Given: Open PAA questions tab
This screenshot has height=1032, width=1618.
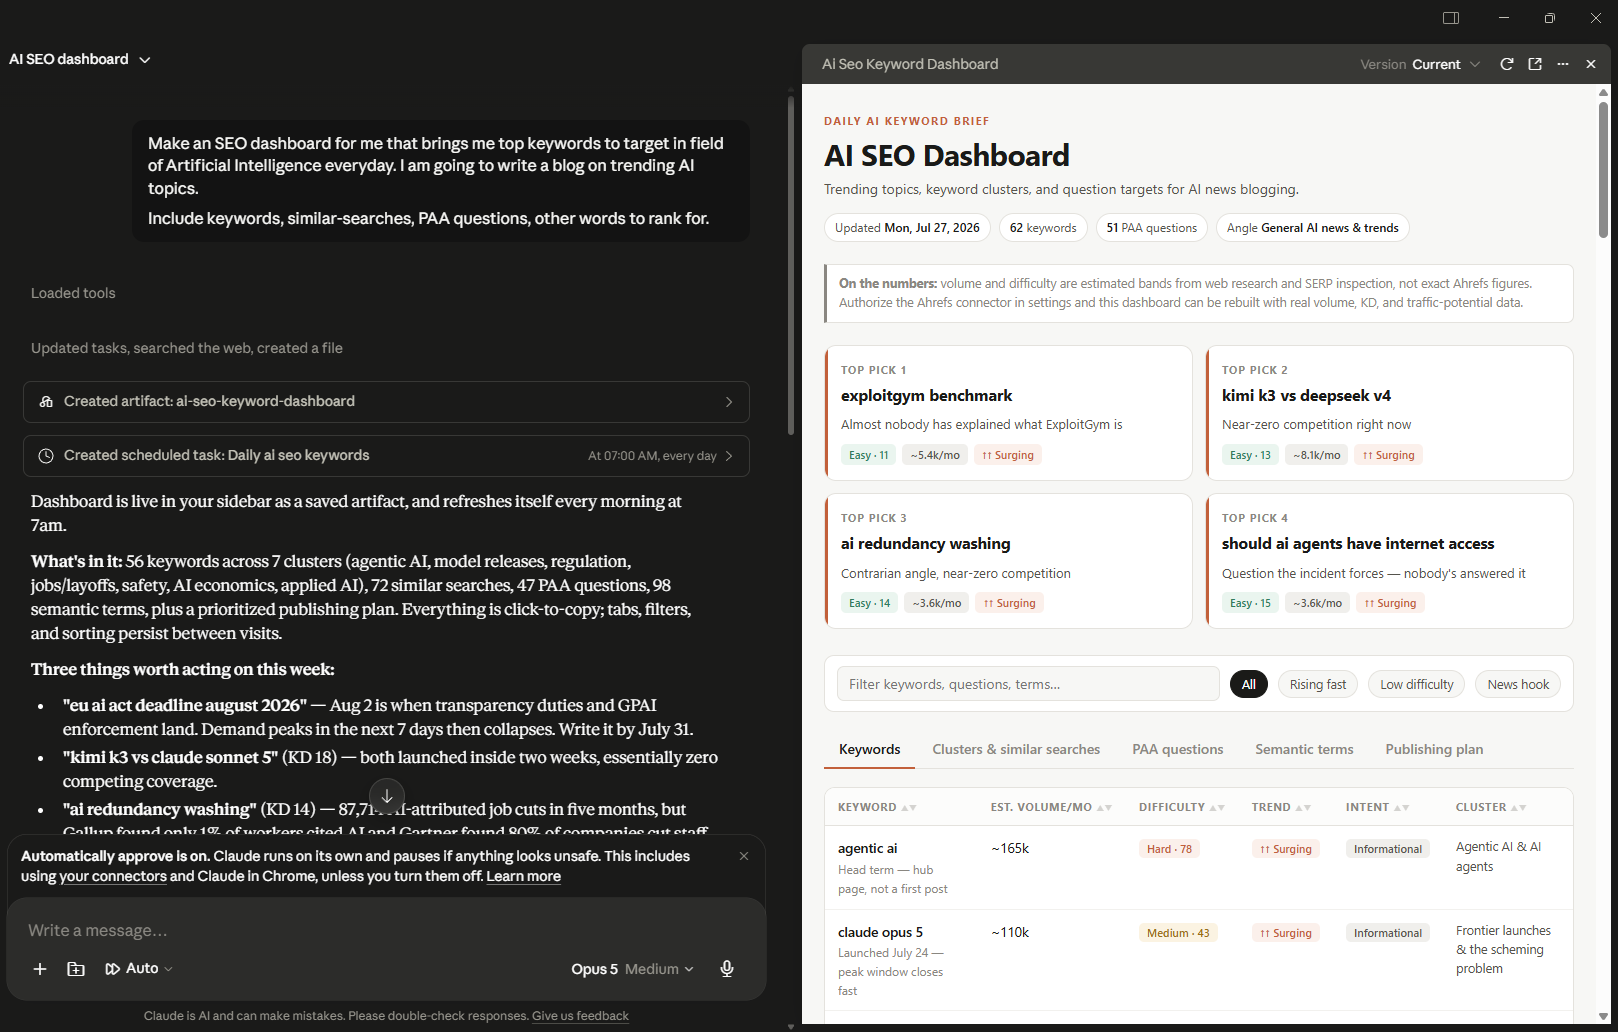Looking at the screenshot, I should [1177, 749].
